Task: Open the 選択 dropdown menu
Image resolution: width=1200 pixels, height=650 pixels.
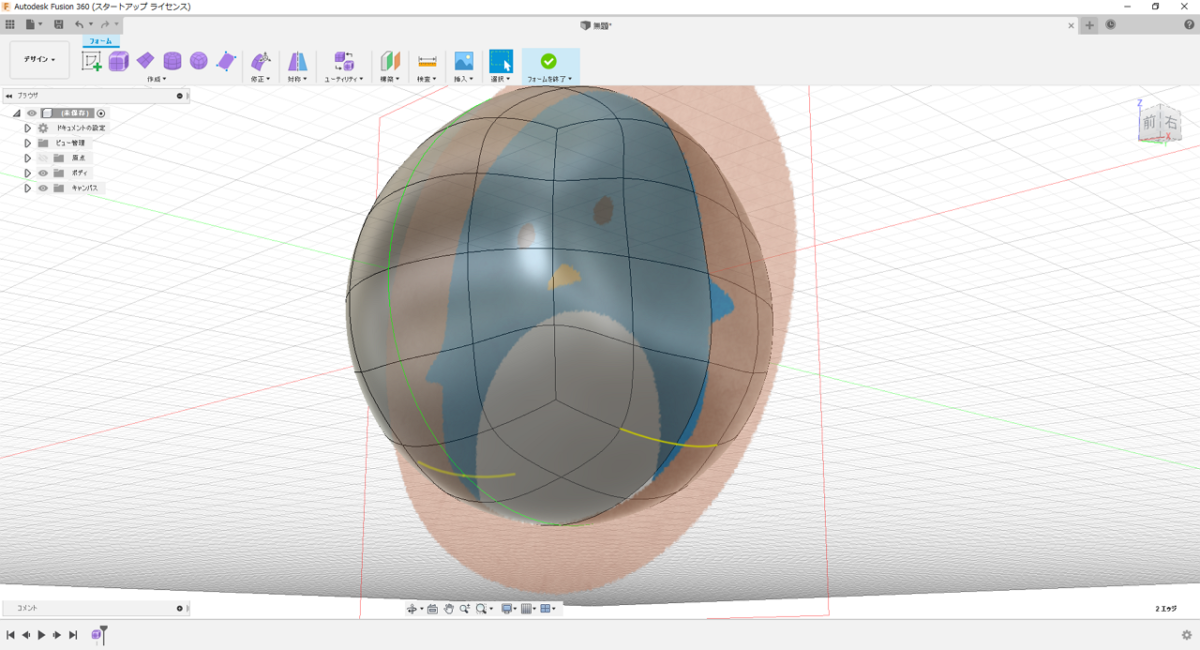Action: point(500,79)
